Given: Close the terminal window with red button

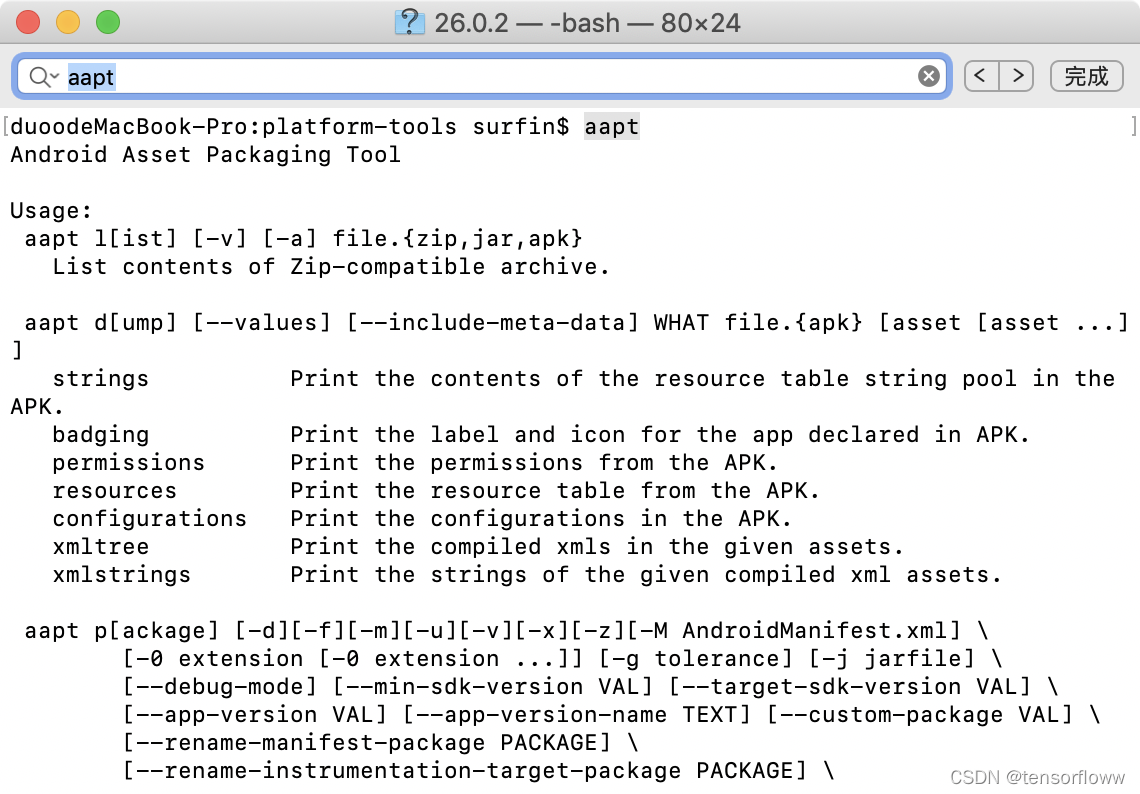Looking at the screenshot, I should (28, 23).
